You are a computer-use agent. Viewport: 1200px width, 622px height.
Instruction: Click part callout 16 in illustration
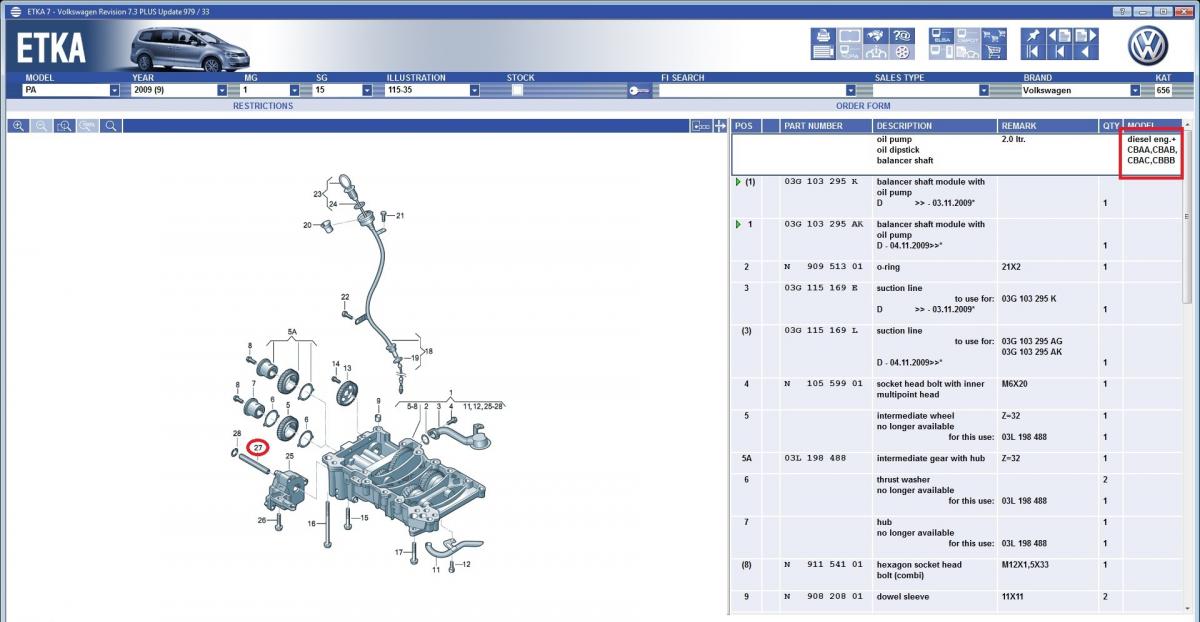[312, 523]
